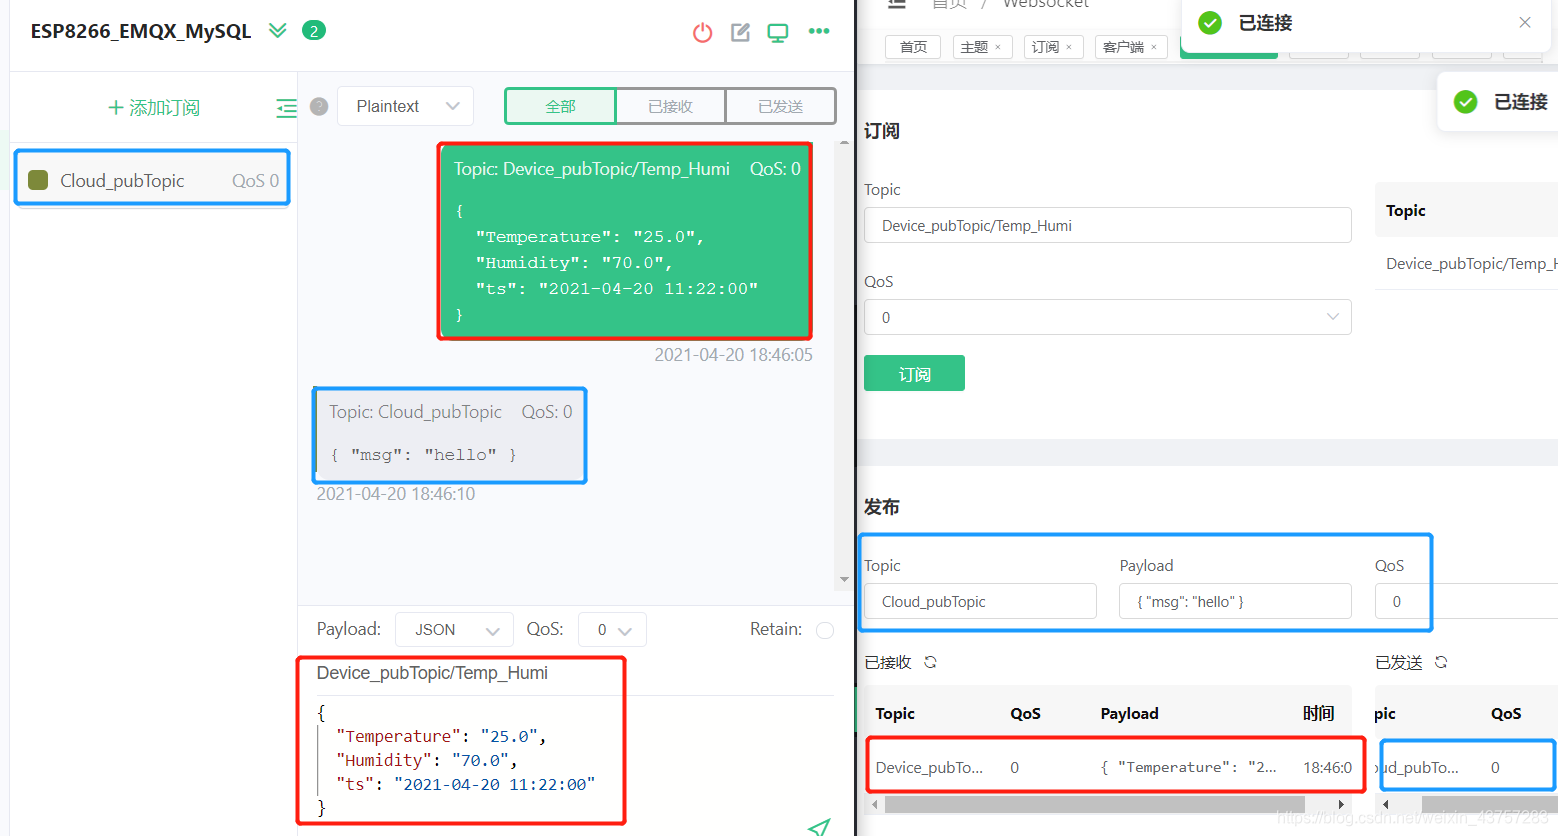The image size is (1558, 836).
Task: Toggle the subscription list collapse icon
Action: 286,108
